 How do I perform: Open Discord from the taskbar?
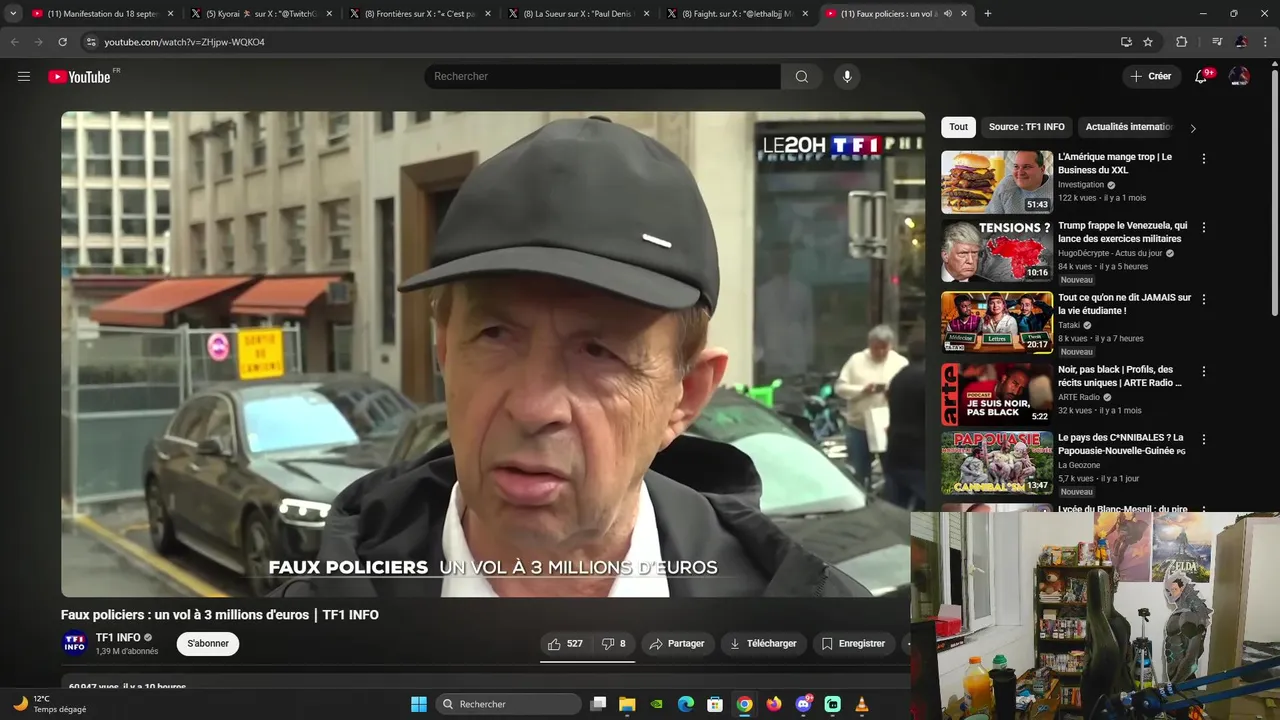coord(803,704)
